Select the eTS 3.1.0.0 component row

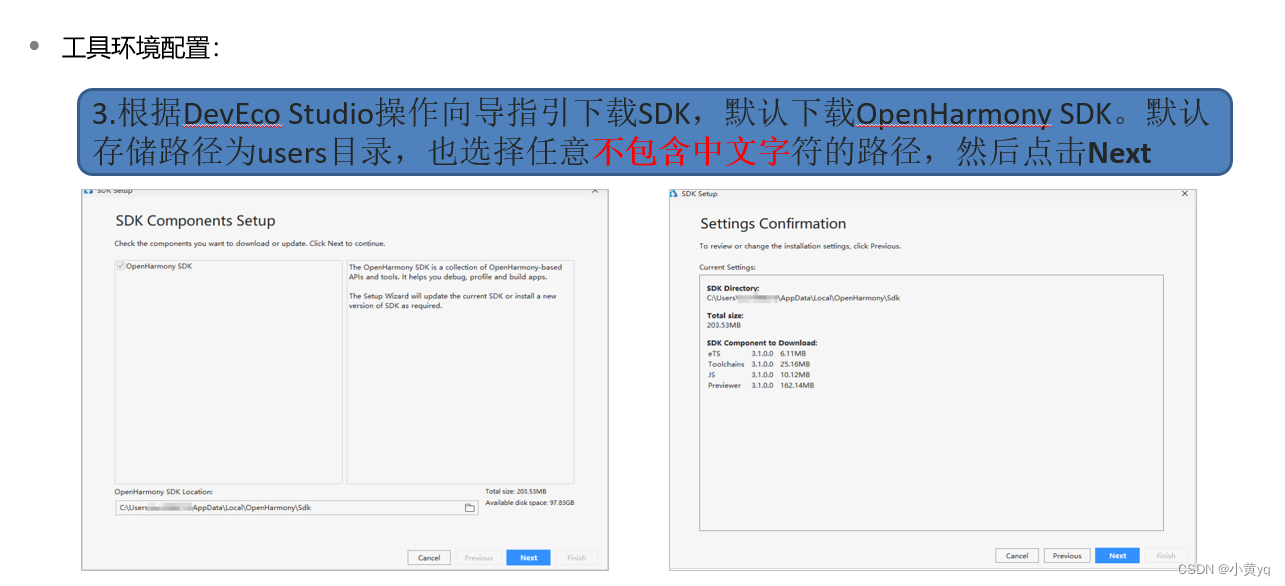[757, 354]
